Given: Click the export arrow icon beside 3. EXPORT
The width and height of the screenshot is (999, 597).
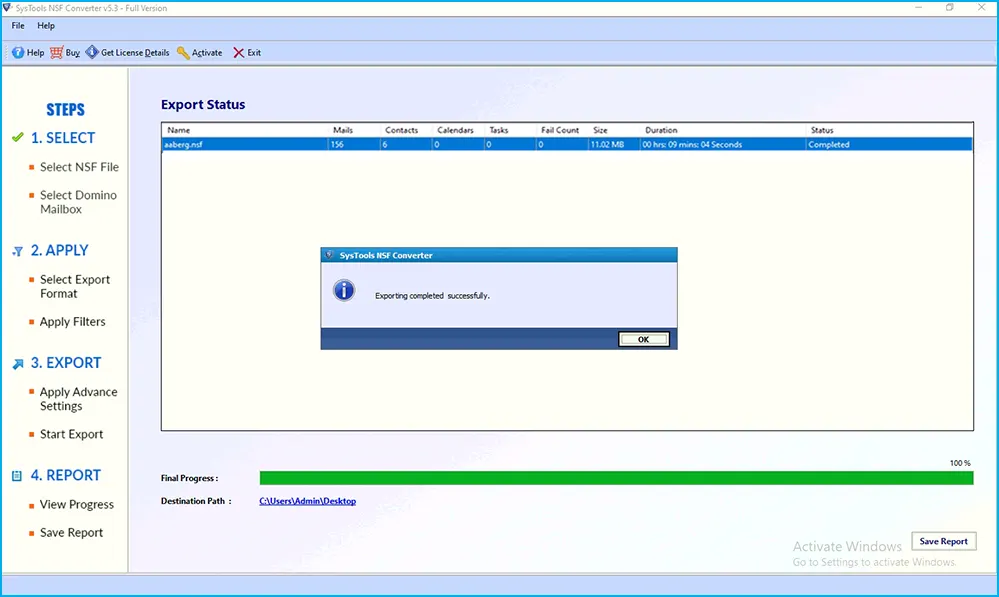Looking at the screenshot, I should pyautogui.click(x=17, y=364).
